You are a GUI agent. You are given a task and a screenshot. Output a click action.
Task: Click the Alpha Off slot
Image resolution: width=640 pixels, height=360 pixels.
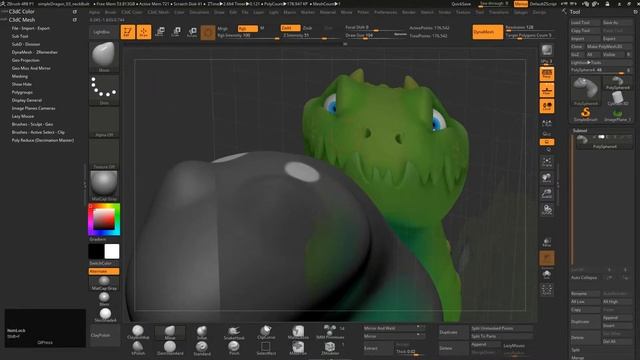[x=104, y=122]
